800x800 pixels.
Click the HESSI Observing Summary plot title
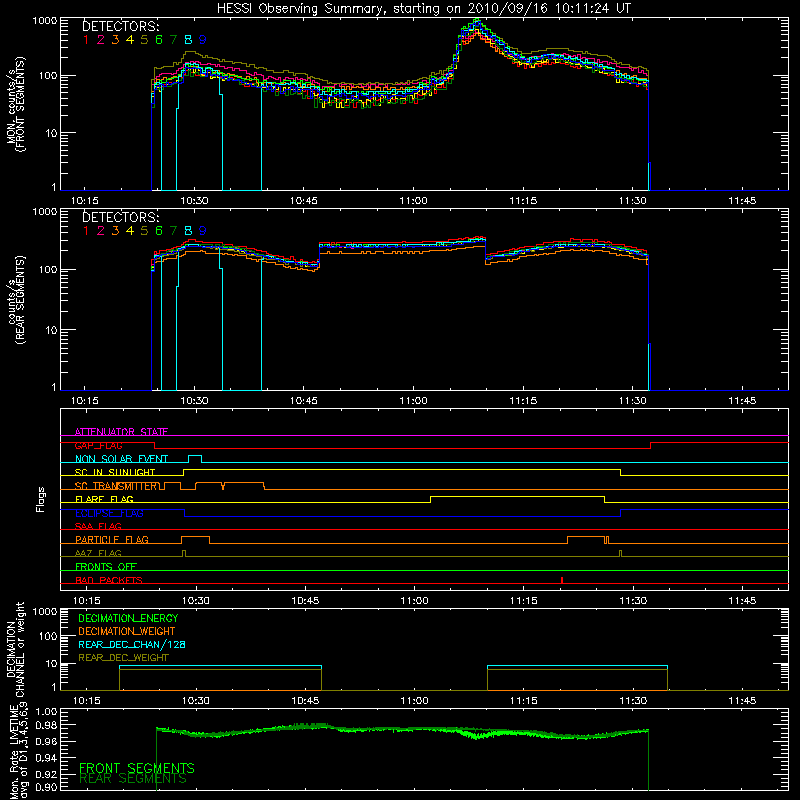(424, 8)
